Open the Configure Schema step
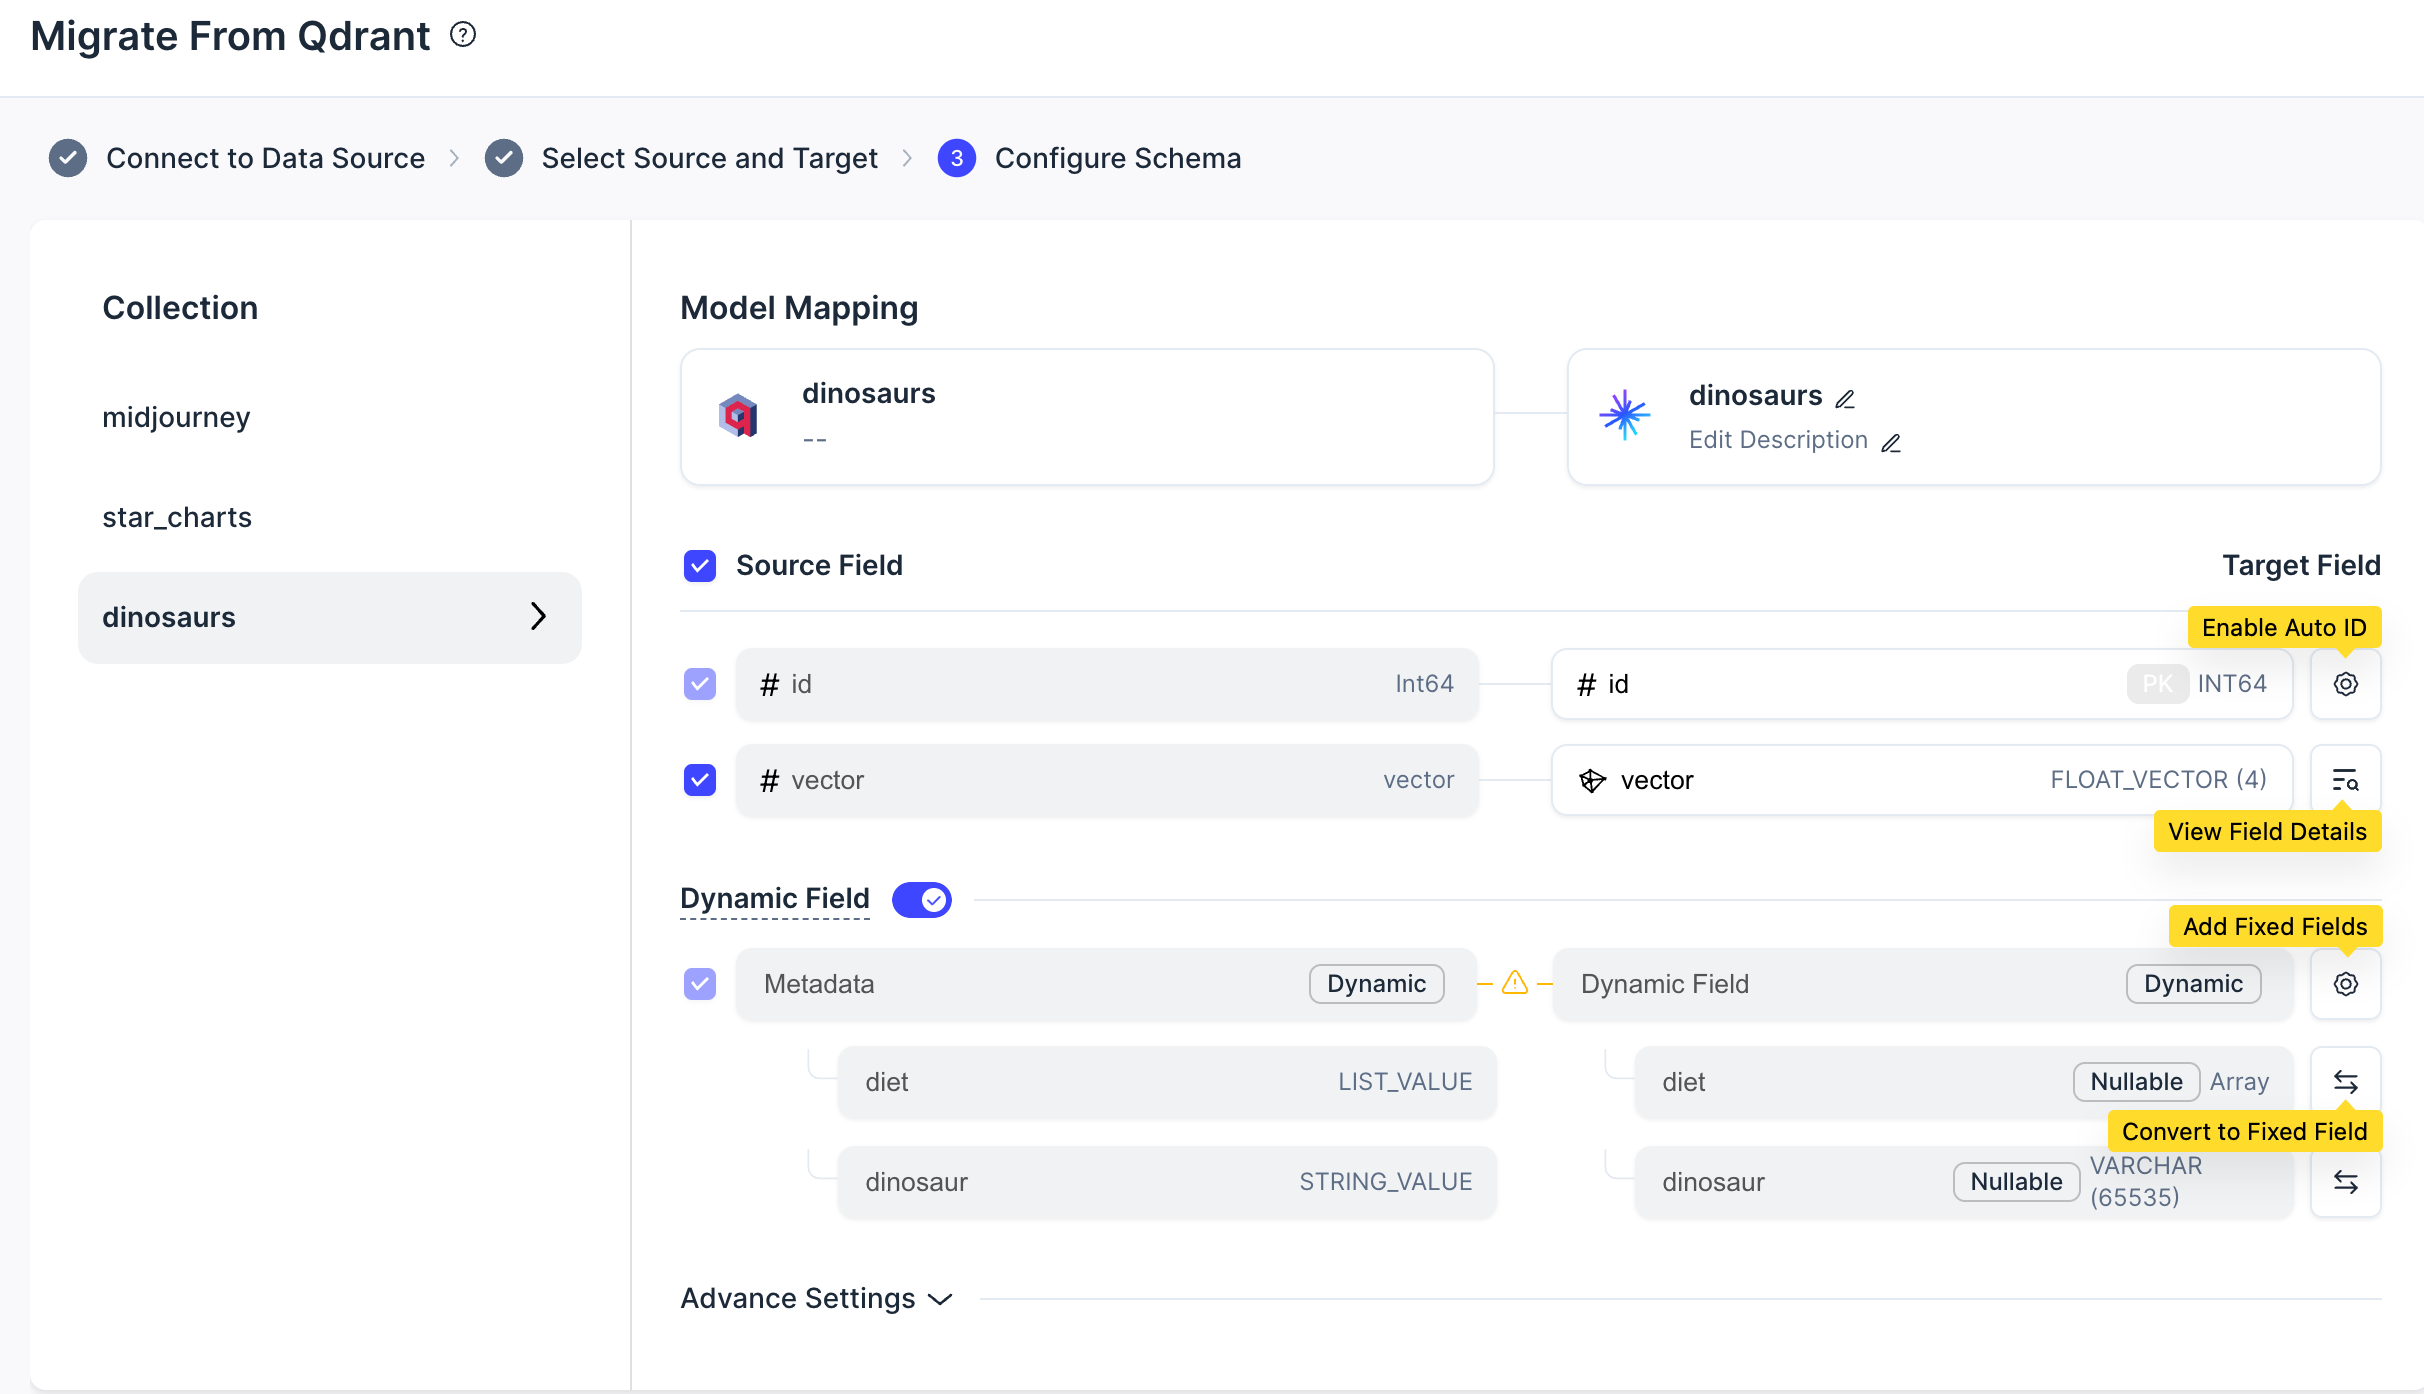Image resolution: width=2424 pixels, height=1394 pixels. tap(1117, 158)
